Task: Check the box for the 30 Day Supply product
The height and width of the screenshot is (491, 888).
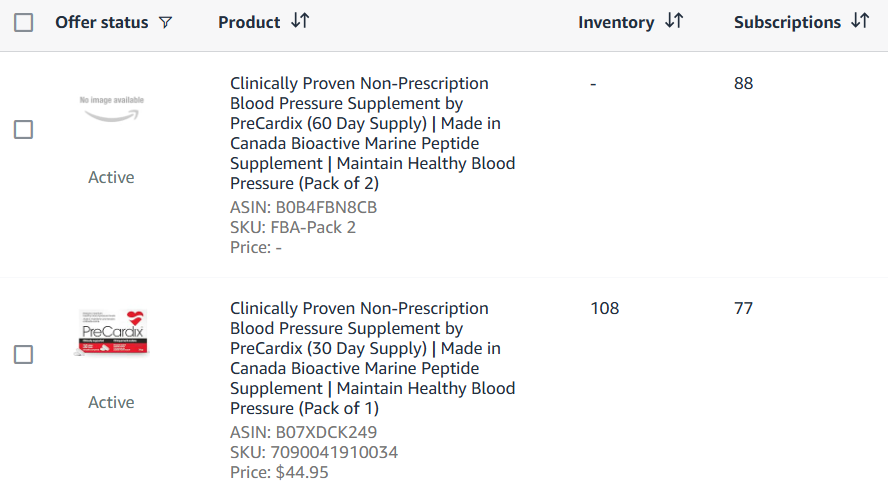Action: coord(23,355)
